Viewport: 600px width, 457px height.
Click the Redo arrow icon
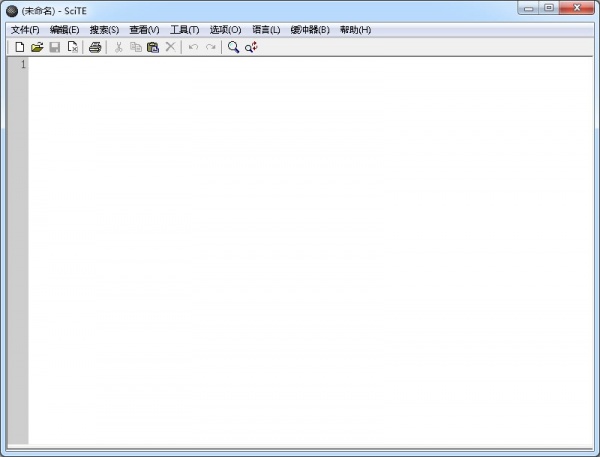click(210, 47)
